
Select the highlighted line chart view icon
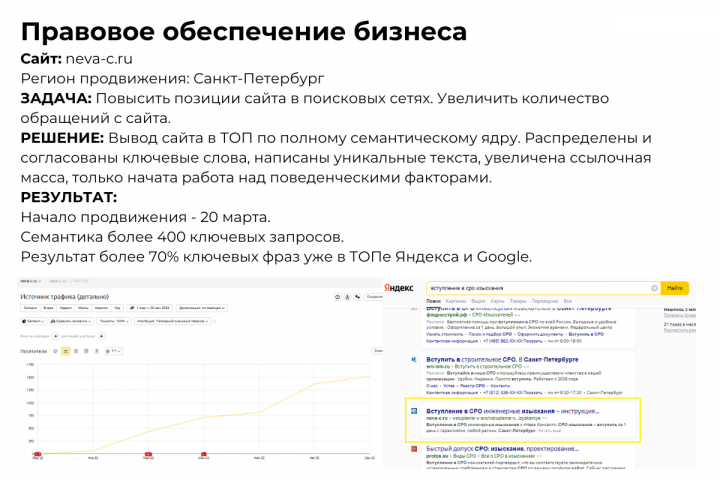[66, 351]
